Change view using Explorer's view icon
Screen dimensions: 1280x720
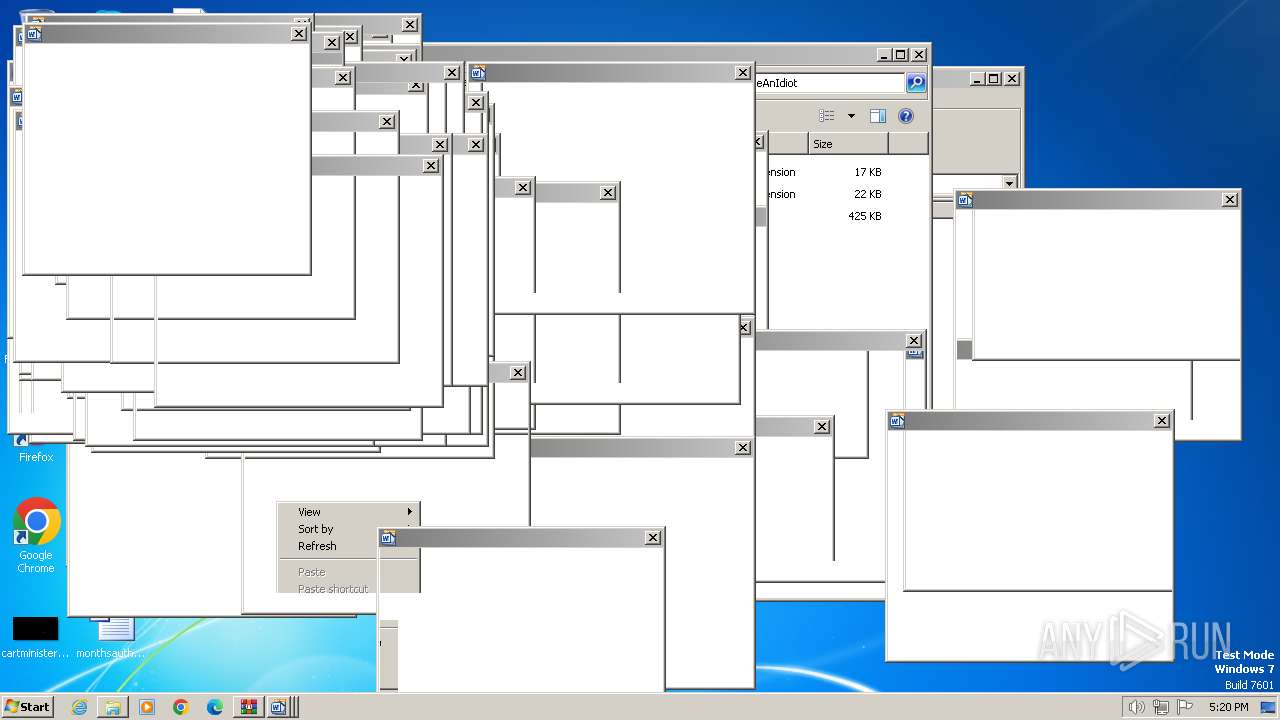pos(827,116)
